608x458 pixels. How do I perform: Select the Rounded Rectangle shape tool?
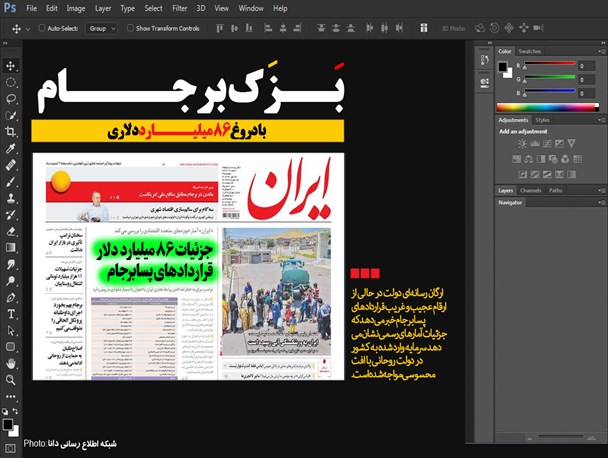pos(10,347)
